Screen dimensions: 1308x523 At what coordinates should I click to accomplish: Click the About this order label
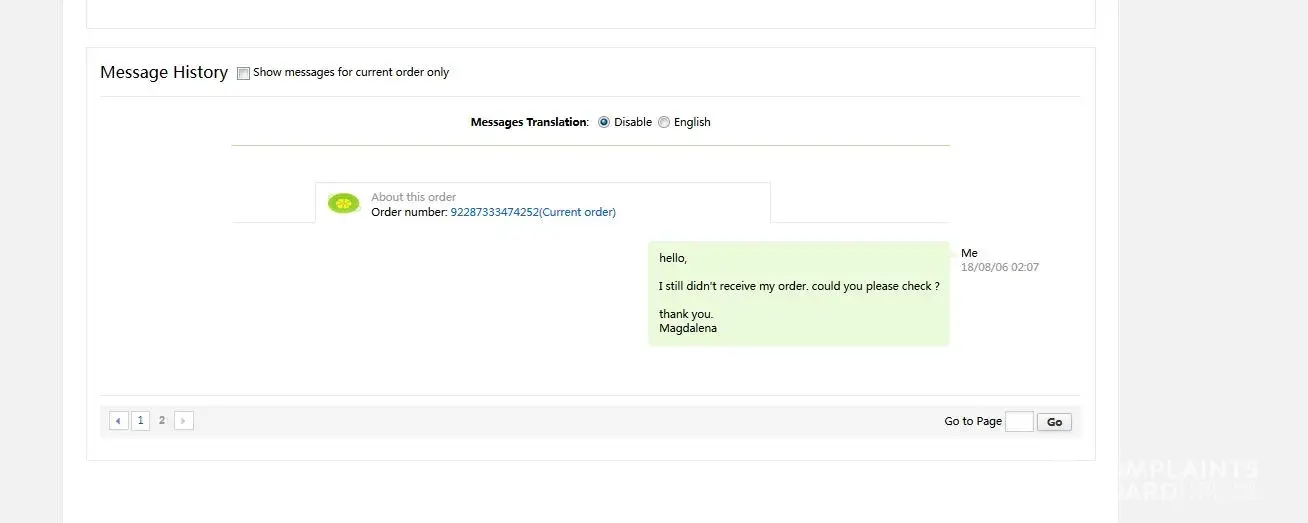413,197
